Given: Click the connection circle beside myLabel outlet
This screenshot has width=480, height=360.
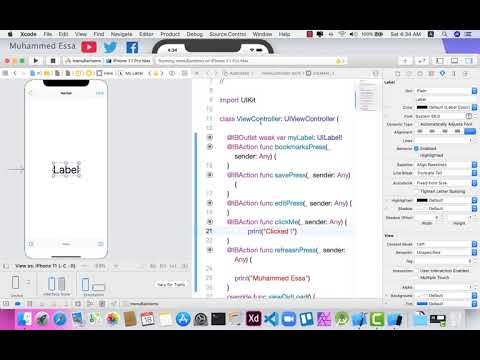Looking at the screenshot, I should pyautogui.click(x=210, y=137).
